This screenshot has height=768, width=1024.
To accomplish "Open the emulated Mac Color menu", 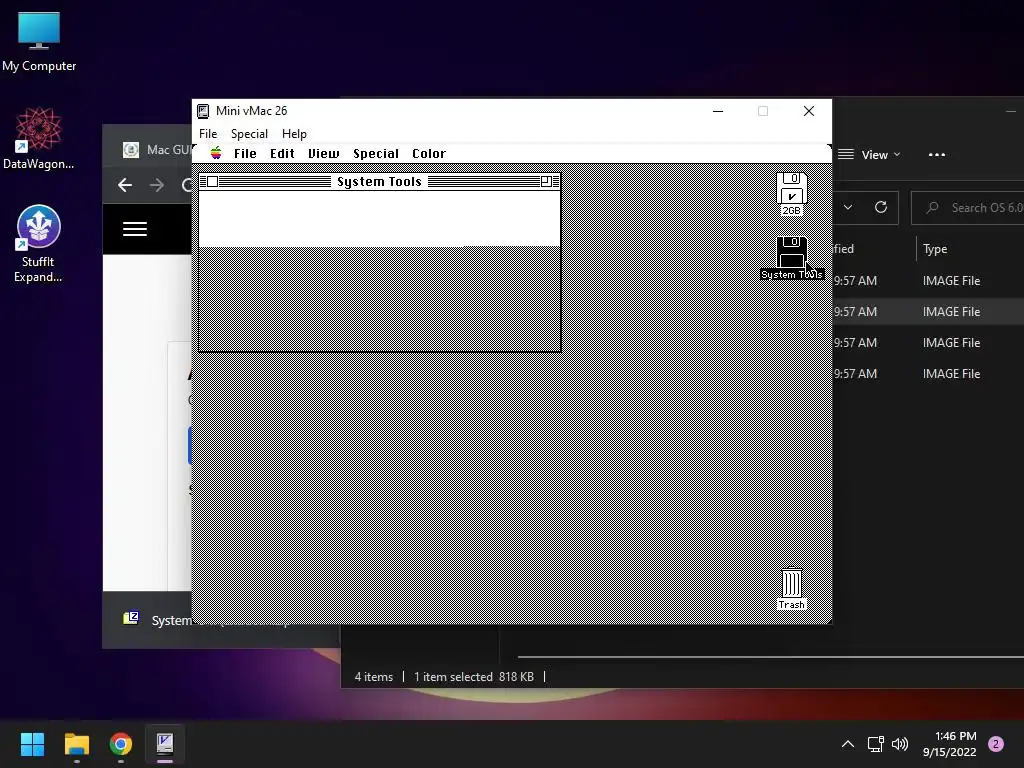I will (429, 153).
